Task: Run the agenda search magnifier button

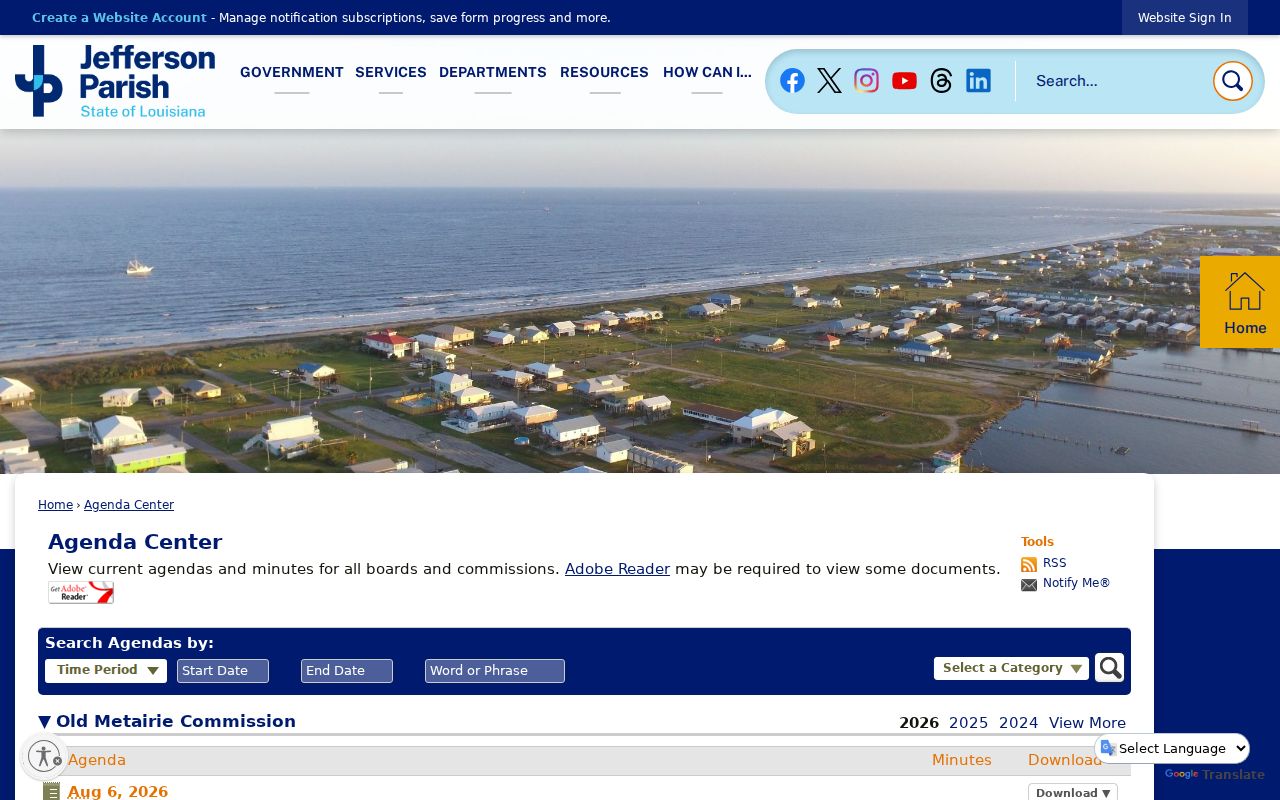Action: (x=1109, y=668)
